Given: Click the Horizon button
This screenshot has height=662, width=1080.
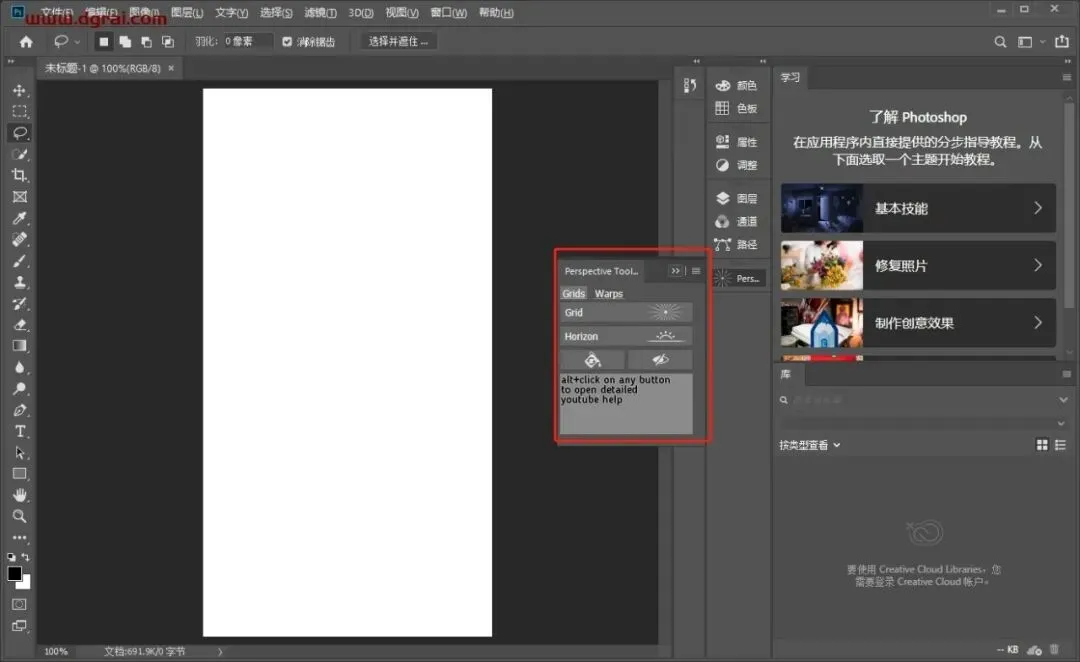Looking at the screenshot, I should point(626,336).
